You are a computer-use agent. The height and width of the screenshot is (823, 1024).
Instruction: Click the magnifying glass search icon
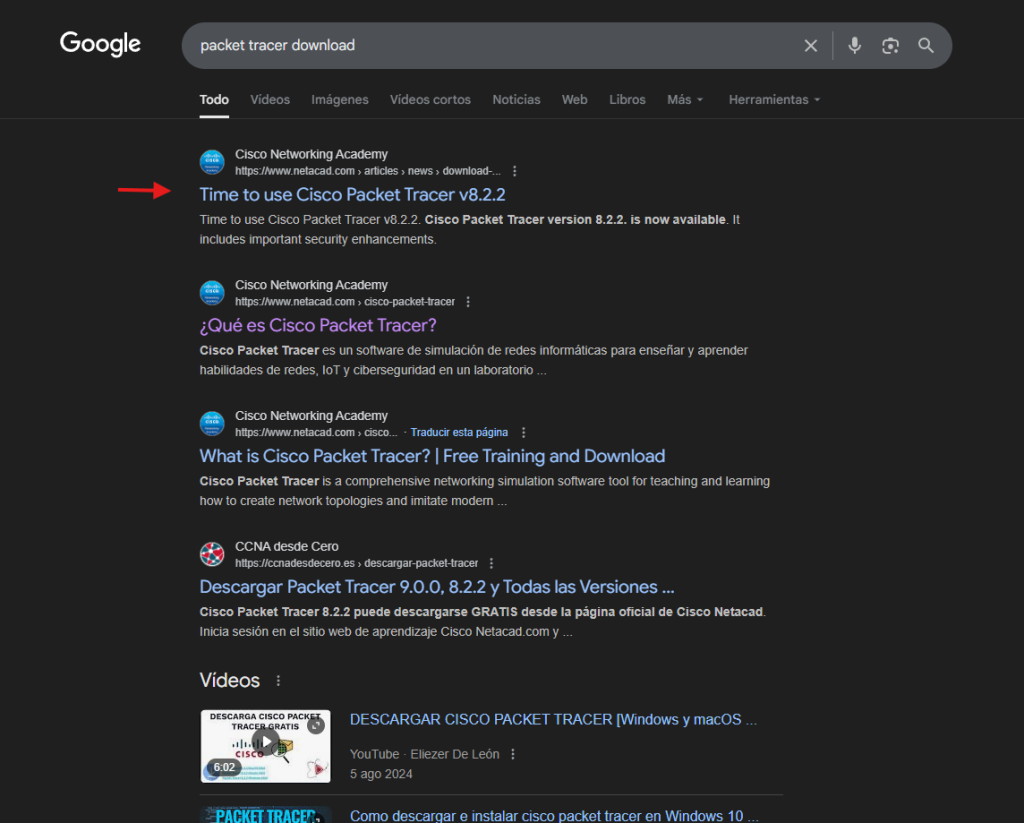[x=926, y=46]
